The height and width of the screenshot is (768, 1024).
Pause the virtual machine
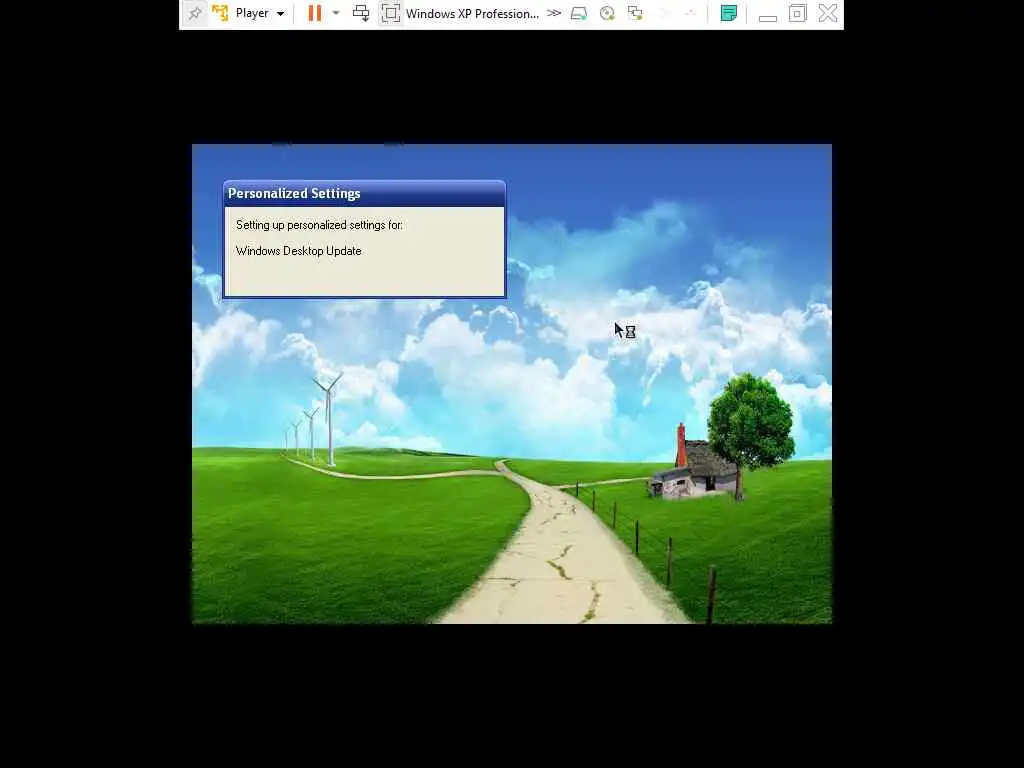pyautogui.click(x=315, y=13)
